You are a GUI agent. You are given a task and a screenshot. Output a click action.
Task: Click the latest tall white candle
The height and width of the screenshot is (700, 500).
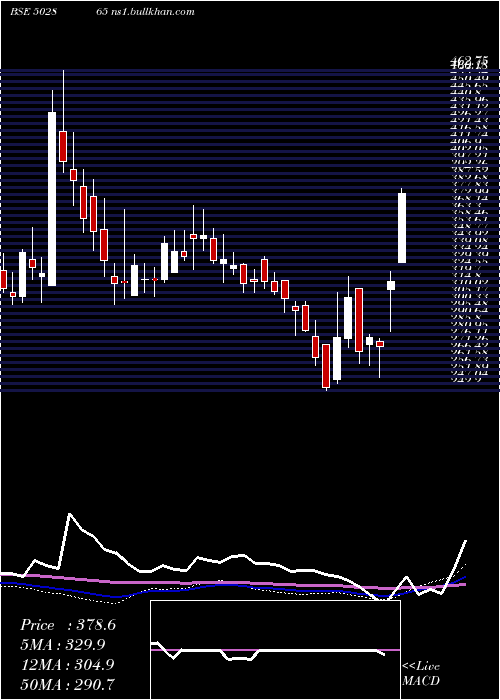click(402, 228)
